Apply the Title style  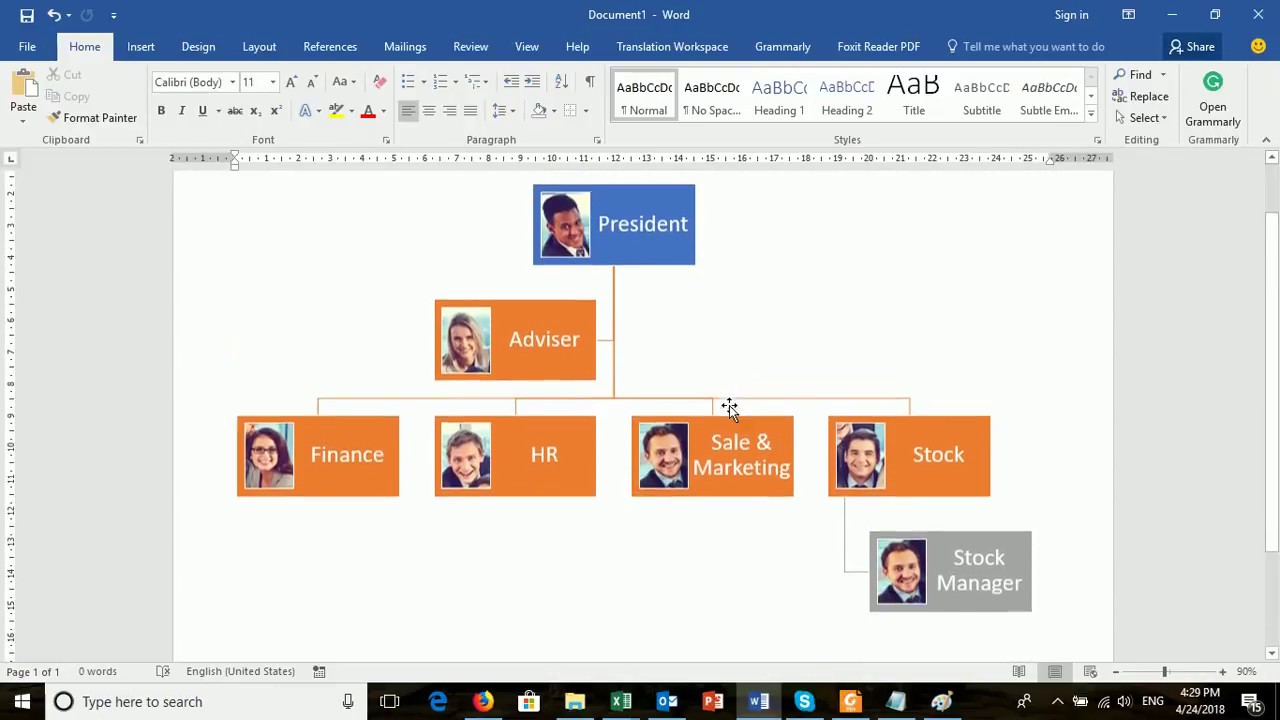click(914, 96)
